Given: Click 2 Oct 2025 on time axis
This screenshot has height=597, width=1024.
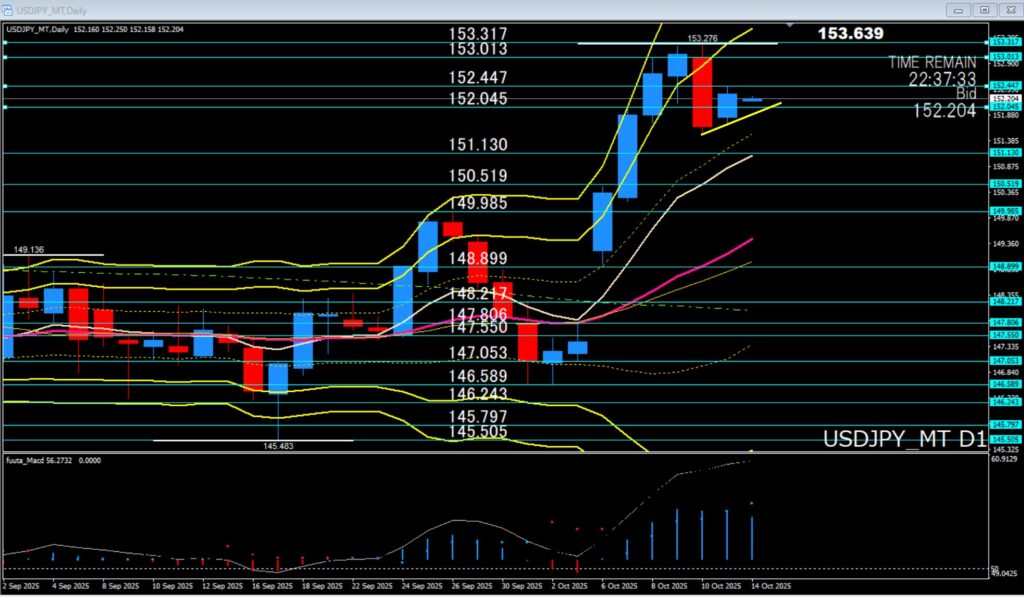Looking at the screenshot, I should [565, 588].
